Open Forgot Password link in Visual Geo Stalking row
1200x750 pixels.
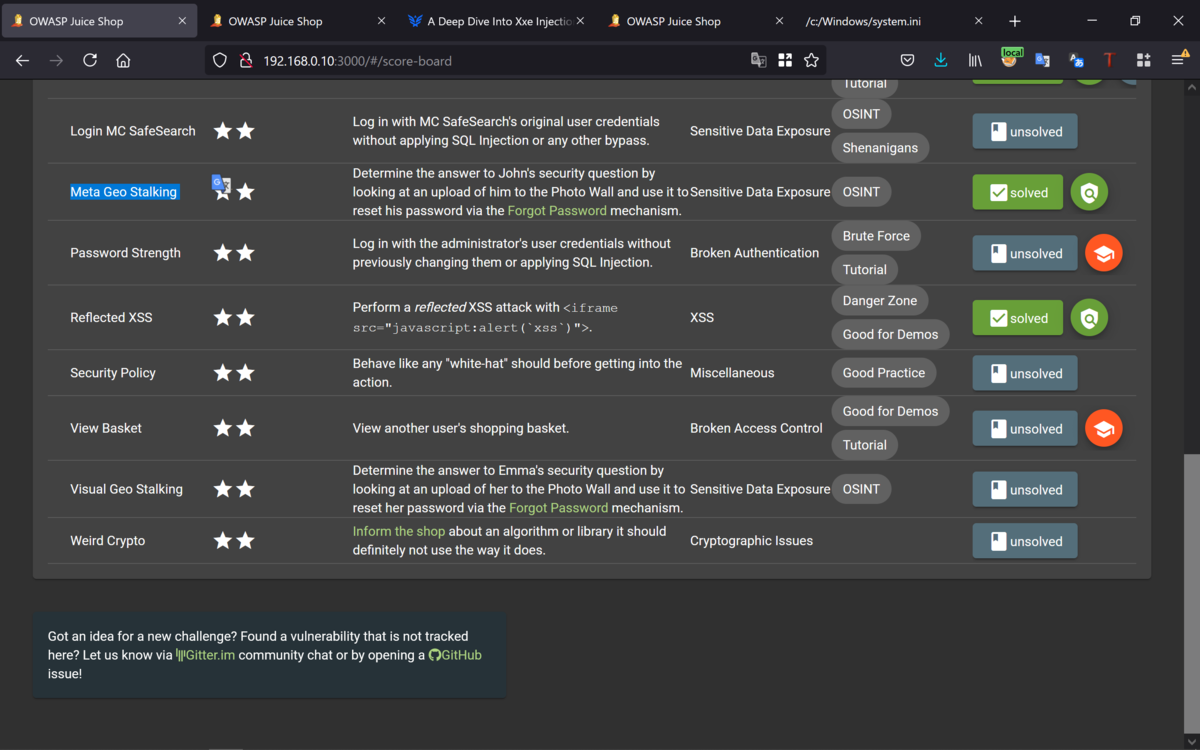pyautogui.click(x=558, y=508)
